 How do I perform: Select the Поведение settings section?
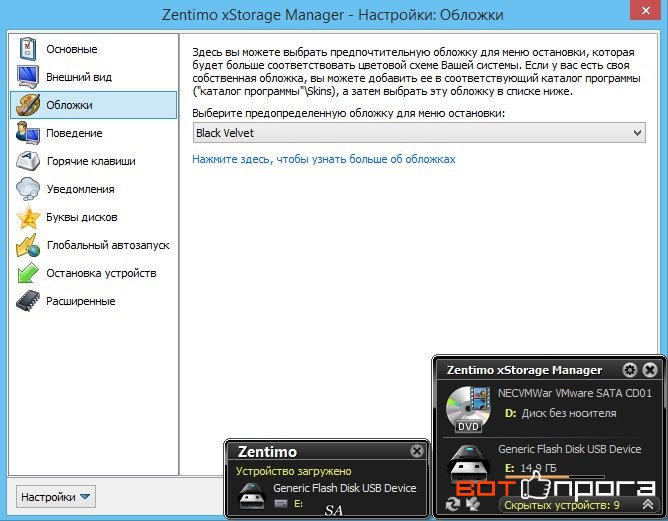coord(93,133)
